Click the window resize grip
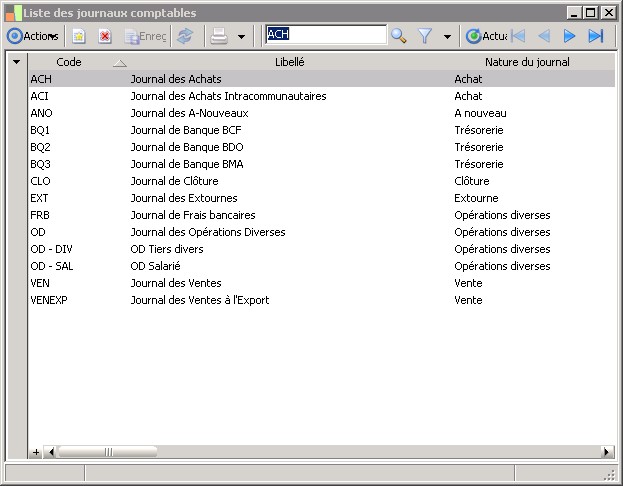 (x=609, y=475)
